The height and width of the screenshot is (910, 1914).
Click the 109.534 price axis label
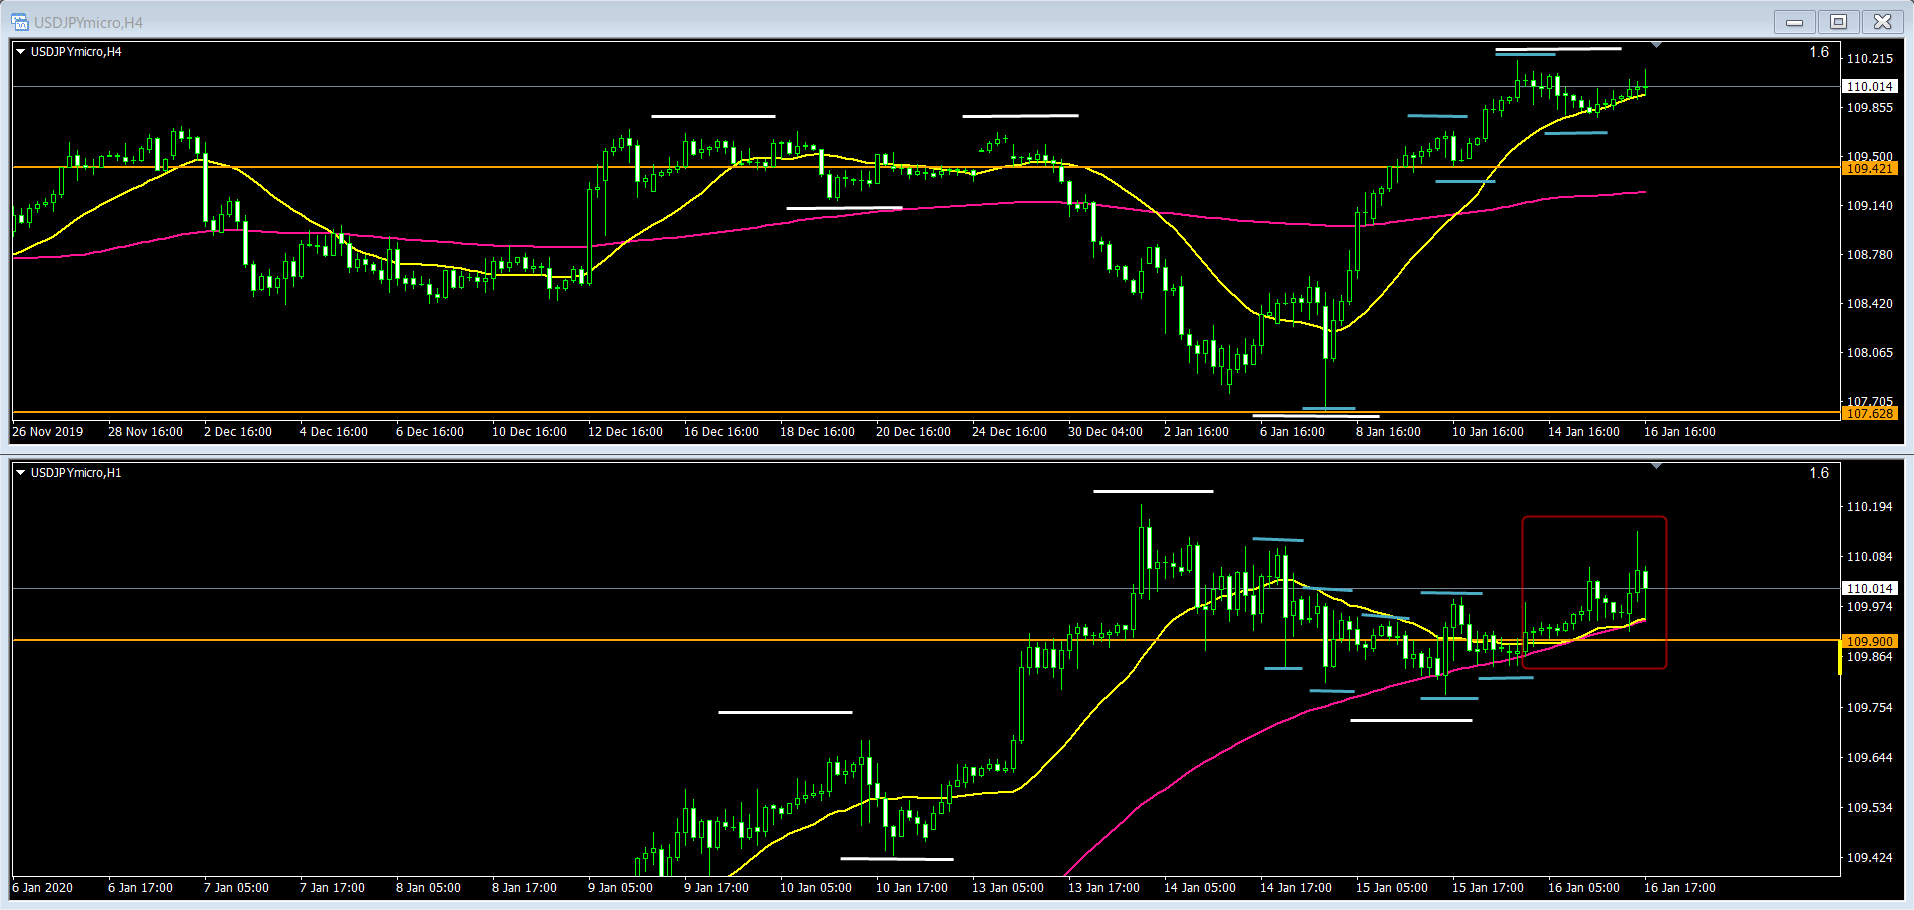pos(1869,808)
